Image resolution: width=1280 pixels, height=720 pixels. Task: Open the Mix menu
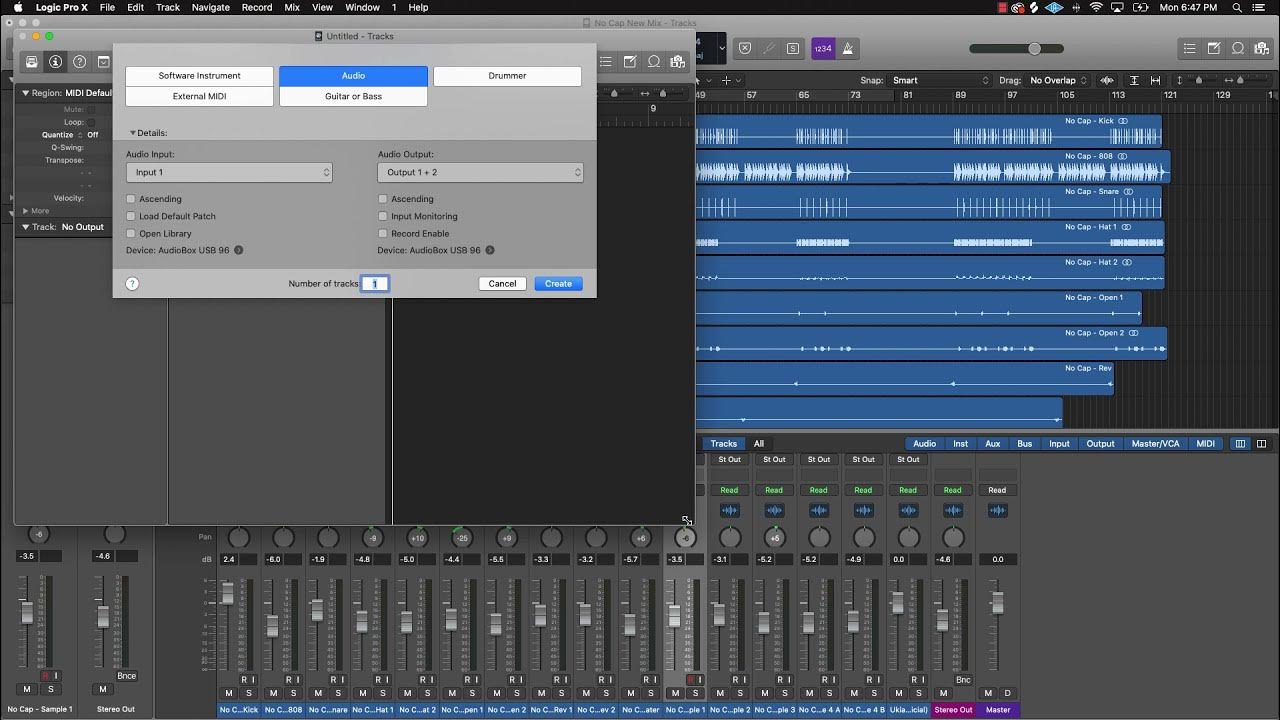tap(292, 7)
